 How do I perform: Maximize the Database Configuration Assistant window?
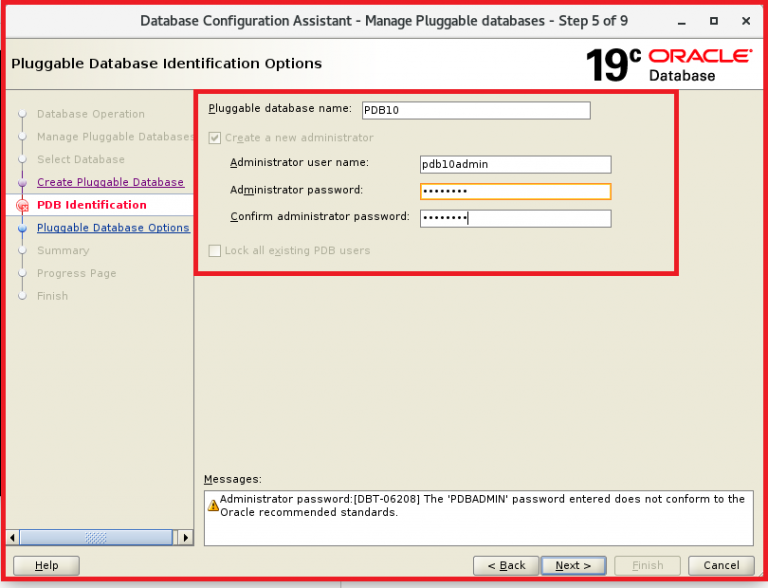point(714,21)
